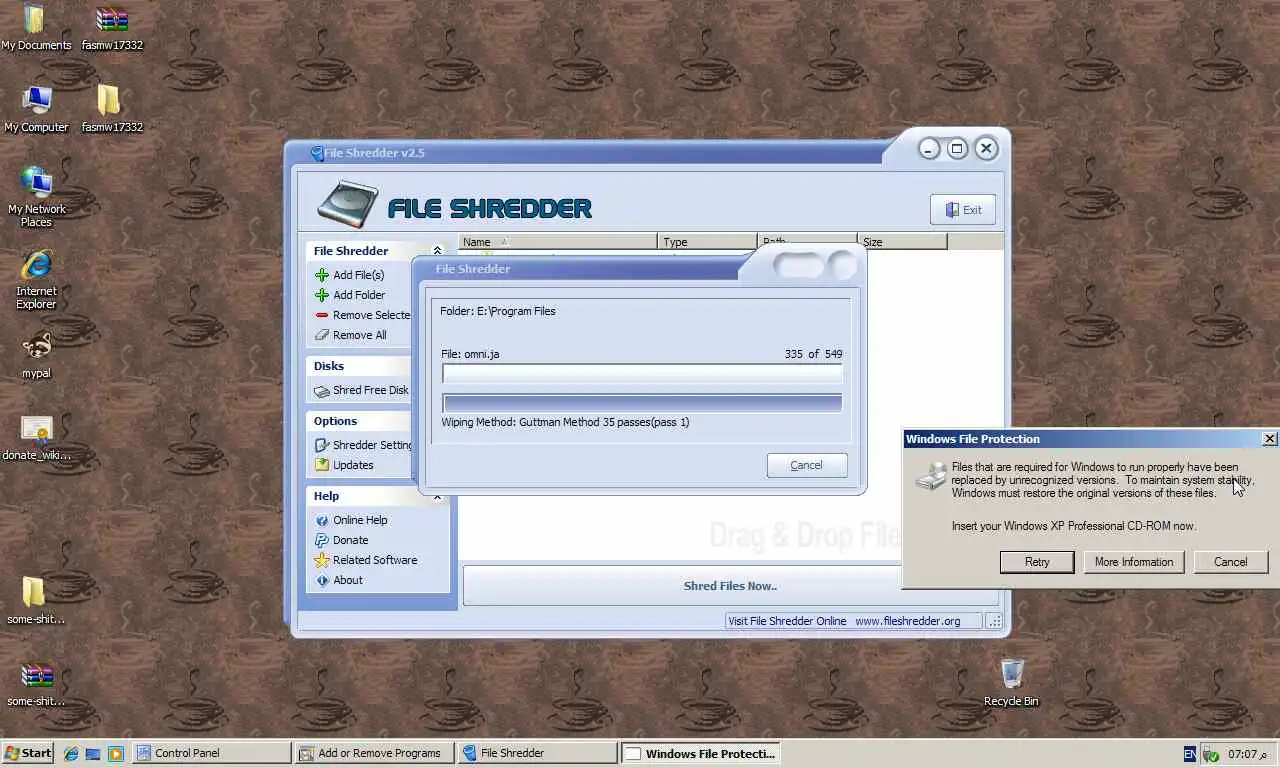Click media player quick launch icon

point(115,753)
